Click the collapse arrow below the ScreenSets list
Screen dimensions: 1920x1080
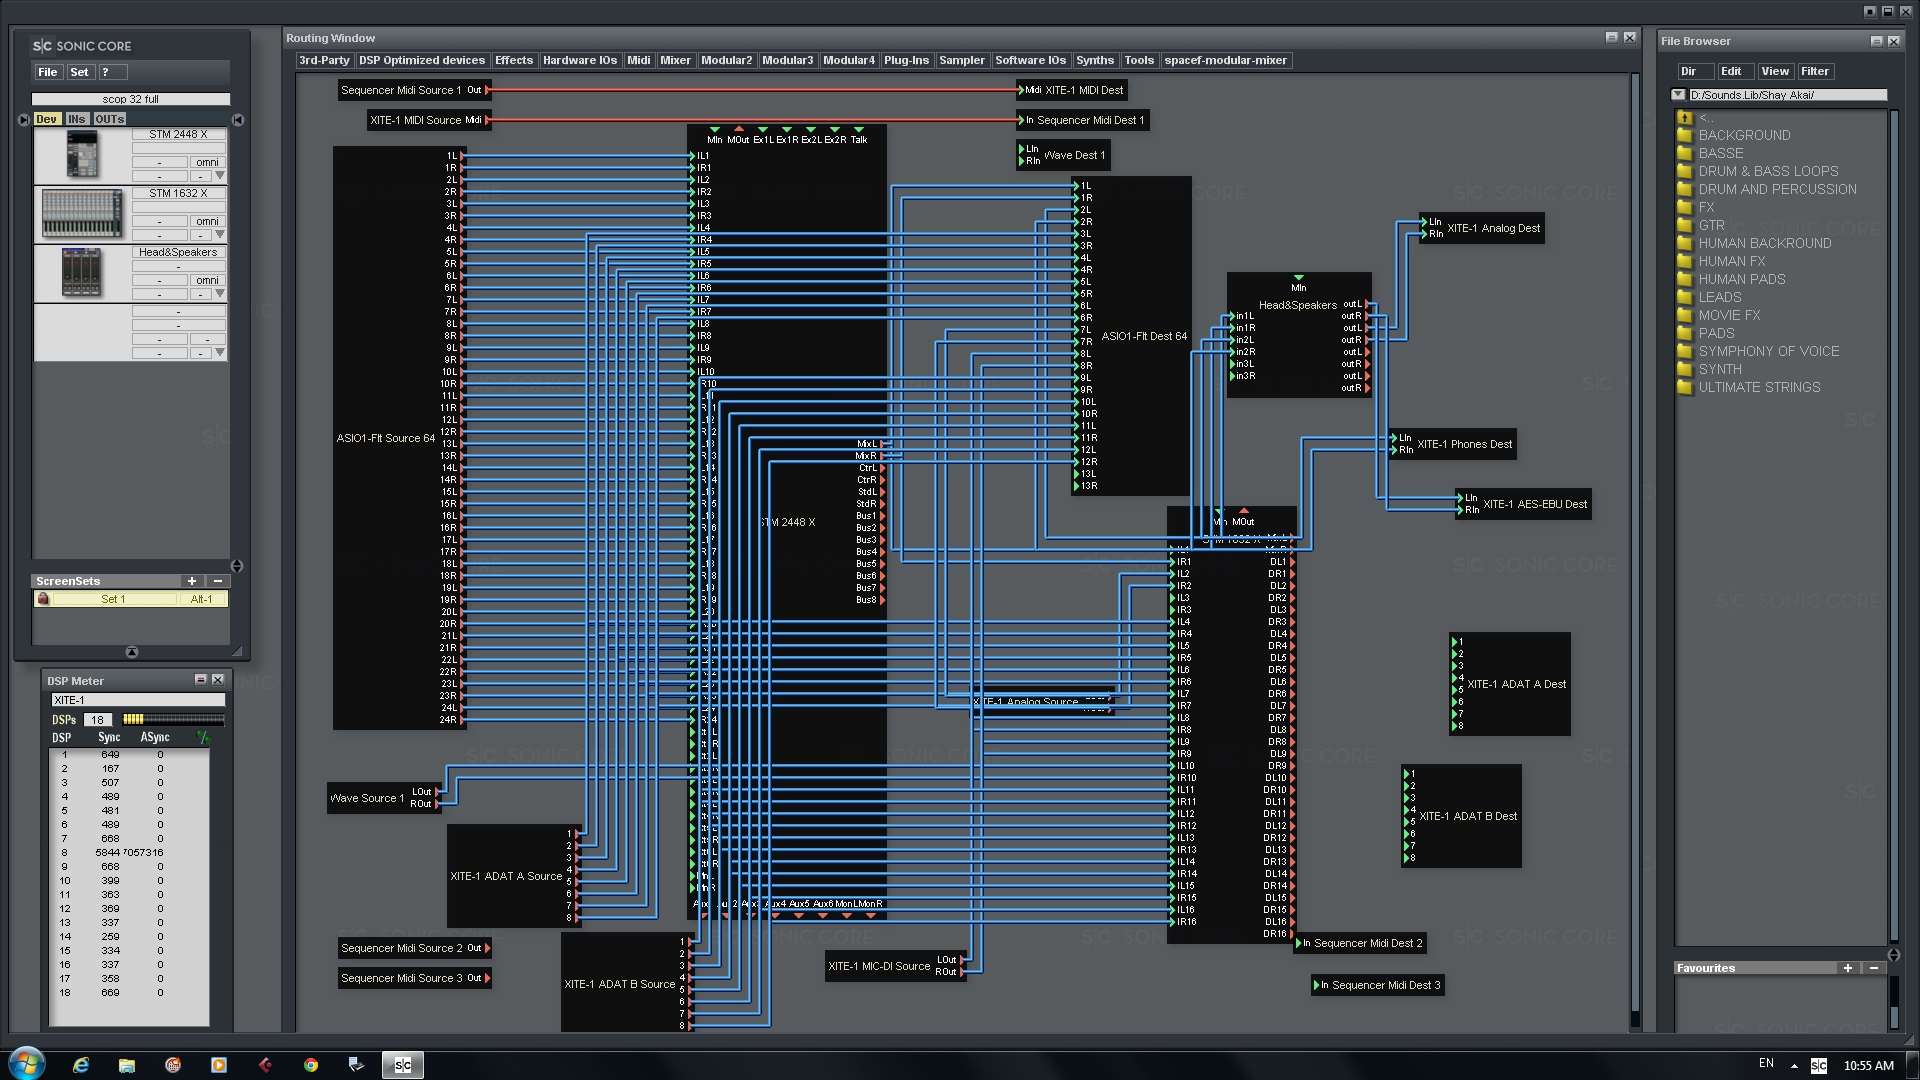pyautogui.click(x=132, y=652)
